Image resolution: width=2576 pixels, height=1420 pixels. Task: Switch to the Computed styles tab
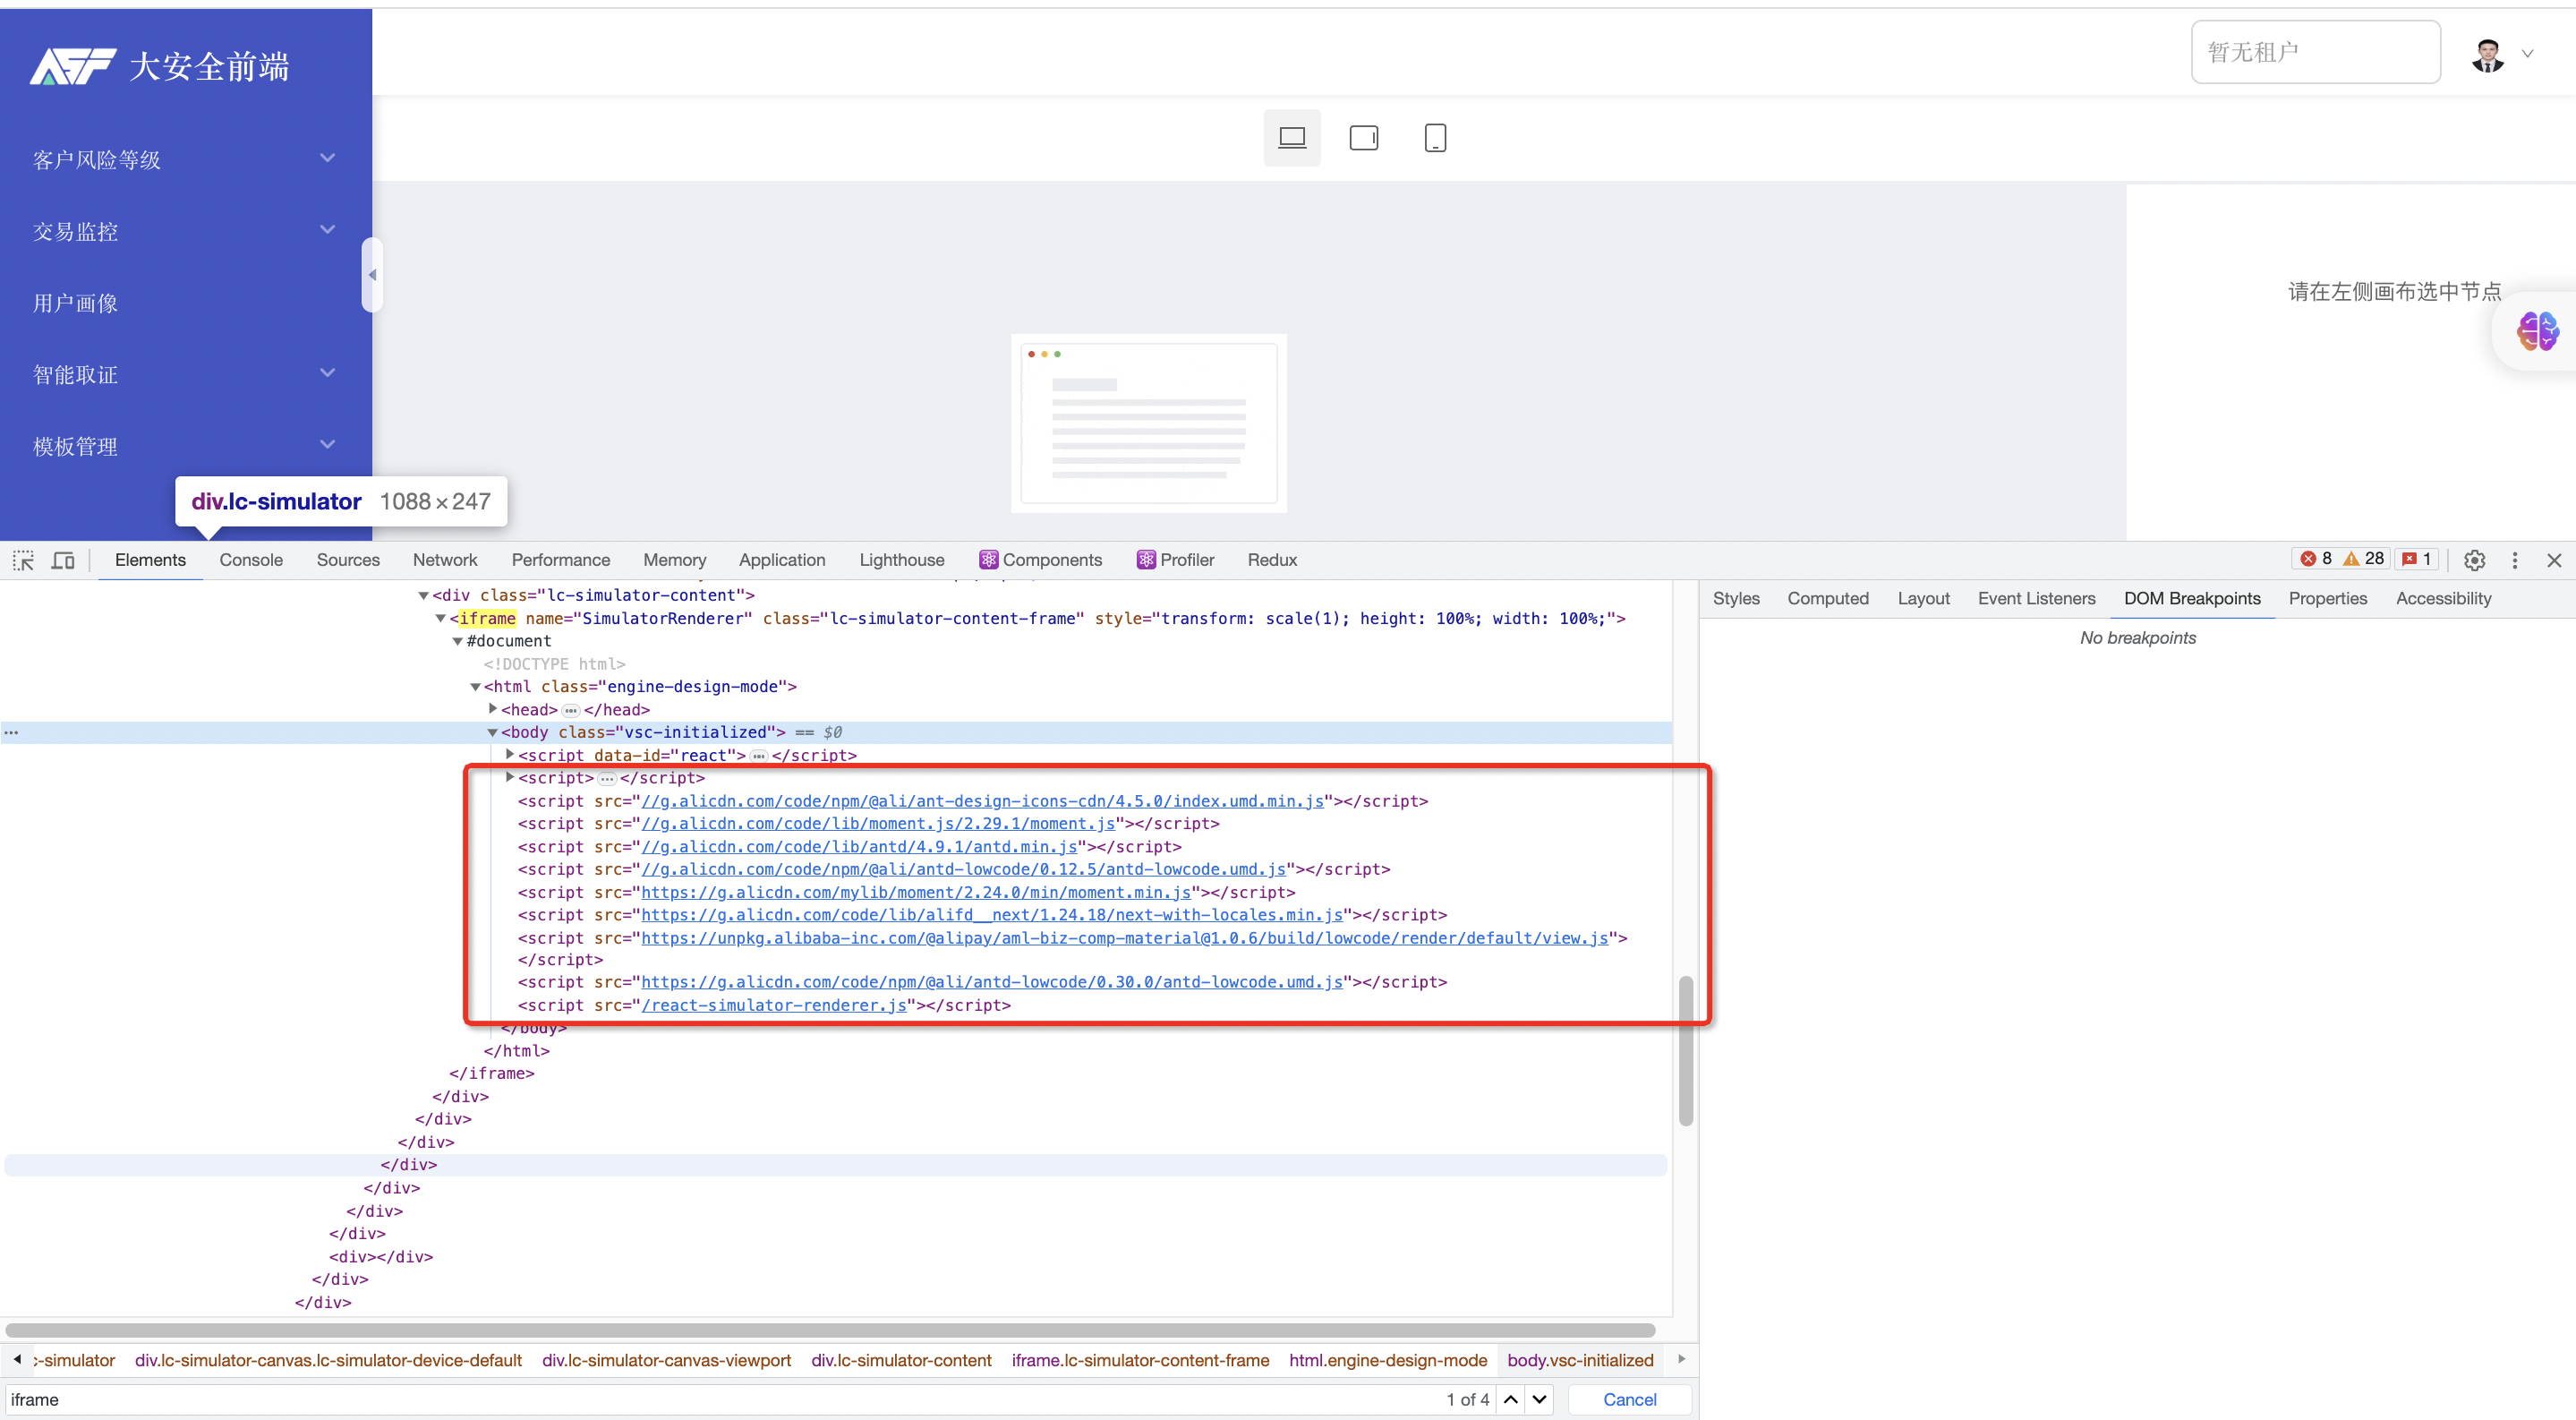coord(1828,598)
